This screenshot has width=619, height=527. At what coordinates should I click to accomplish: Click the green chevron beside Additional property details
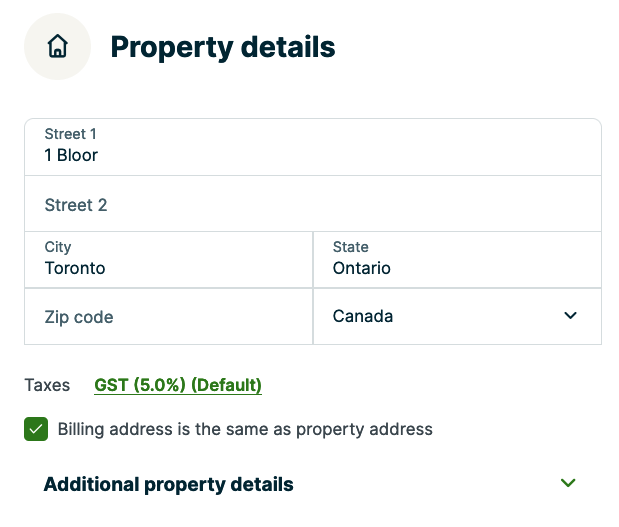click(568, 483)
